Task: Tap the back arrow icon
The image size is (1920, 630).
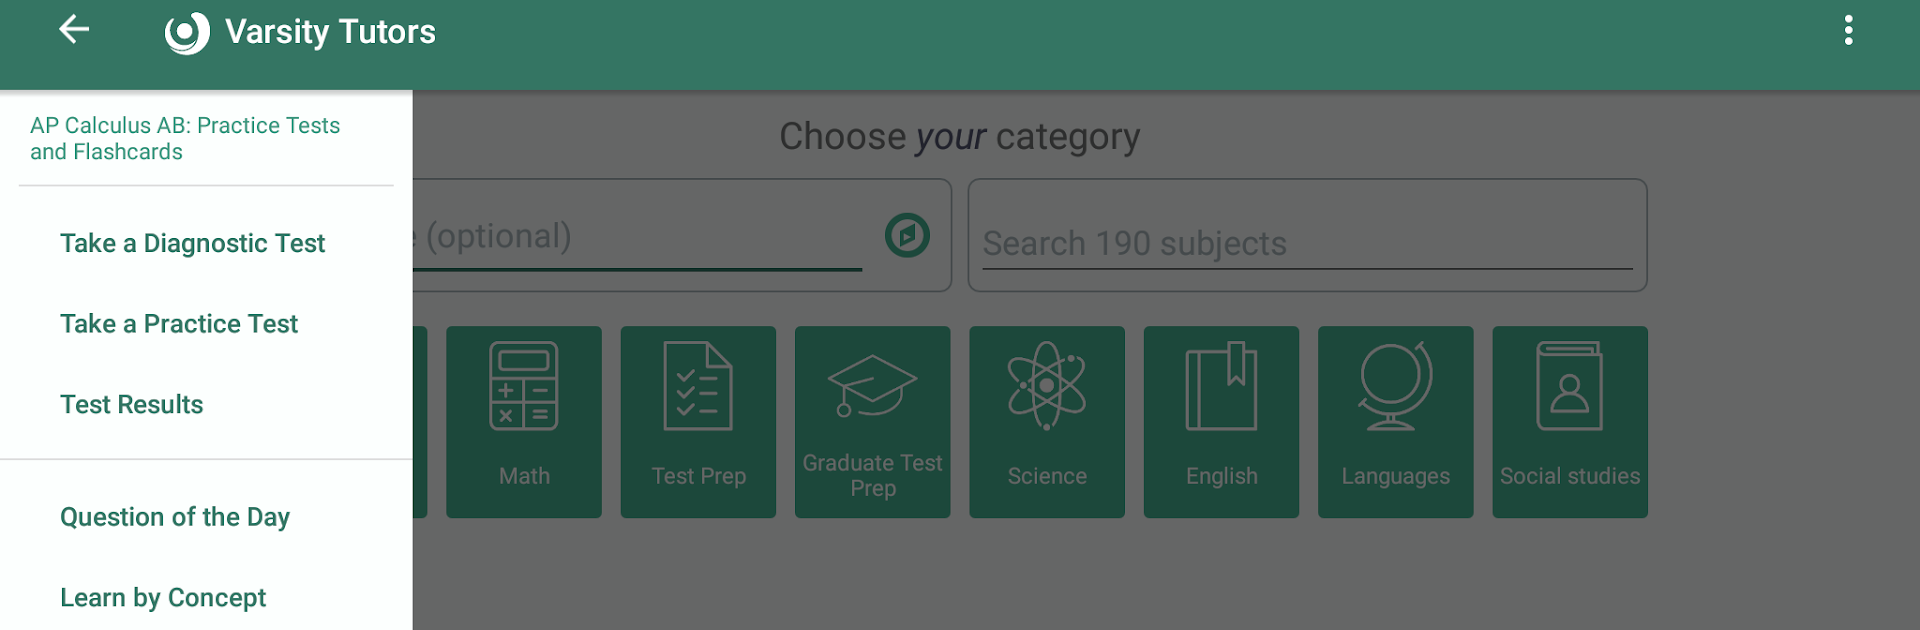Action: point(74,30)
